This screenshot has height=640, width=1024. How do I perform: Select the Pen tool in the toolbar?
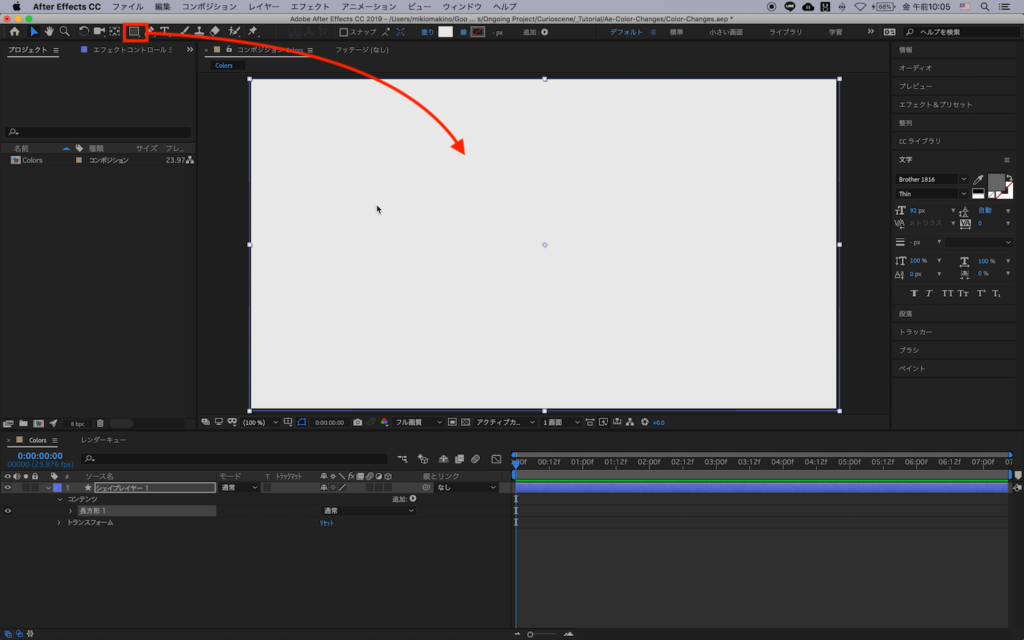pos(152,31)
